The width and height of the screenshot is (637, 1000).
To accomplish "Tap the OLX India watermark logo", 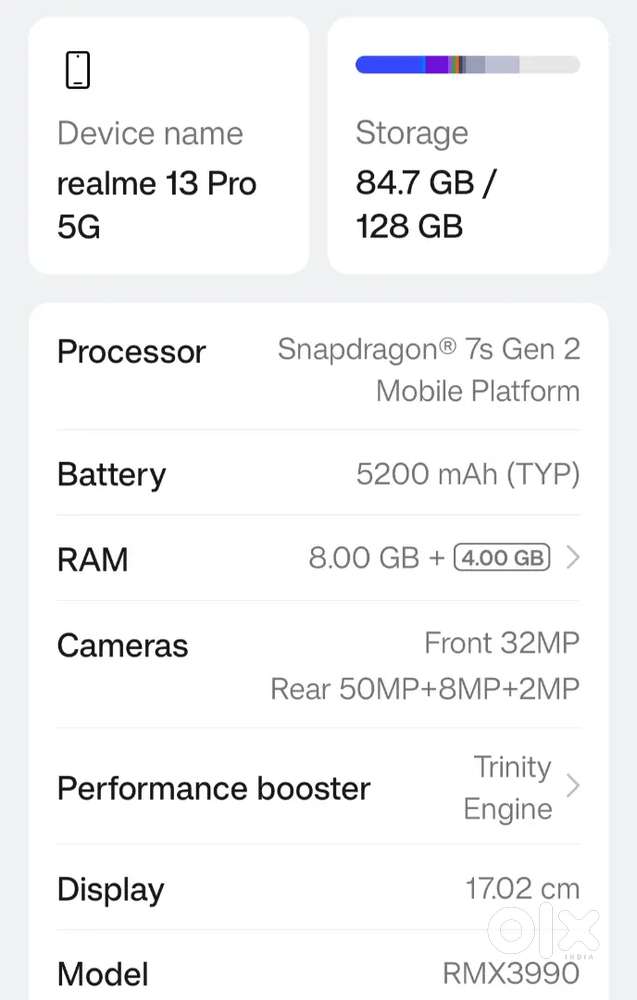I will tap(544, 930).
